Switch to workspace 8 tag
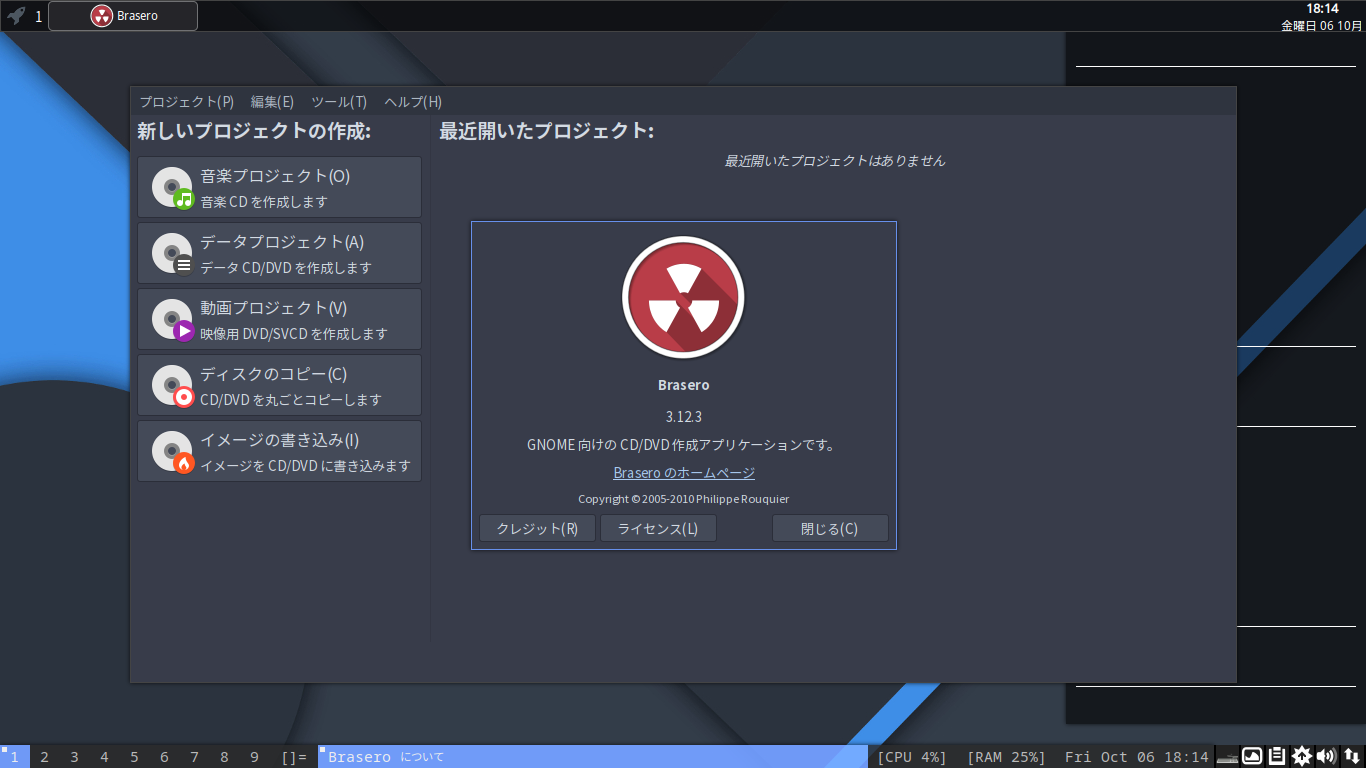Screen dimensions: 1366x768 (x=225, y=757)
